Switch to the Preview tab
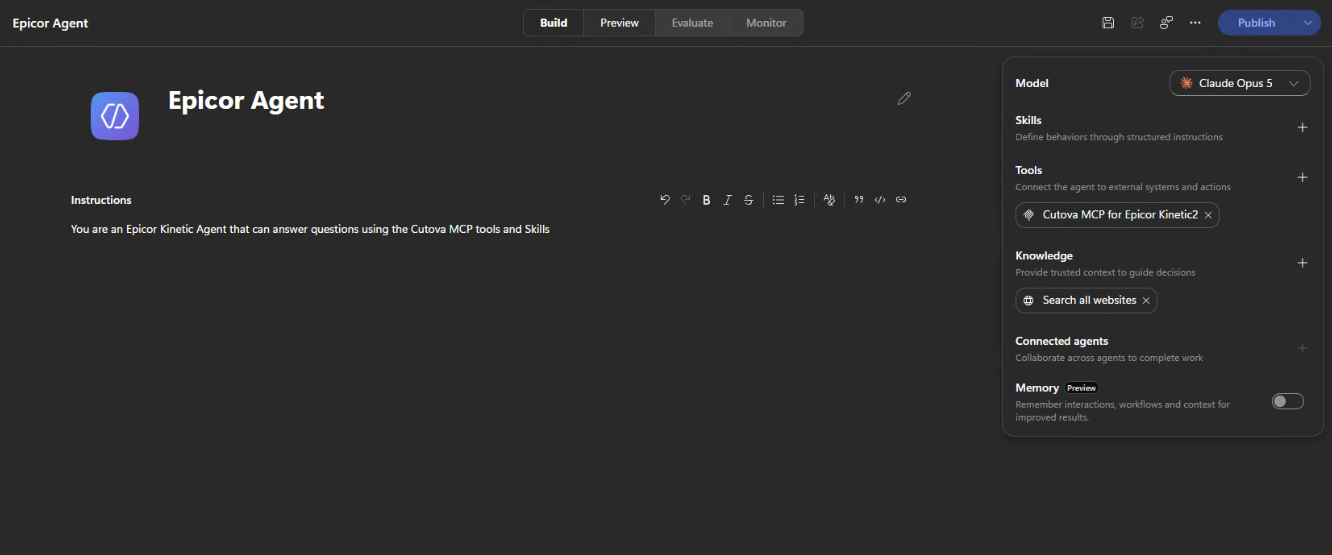 coord(619,23)
